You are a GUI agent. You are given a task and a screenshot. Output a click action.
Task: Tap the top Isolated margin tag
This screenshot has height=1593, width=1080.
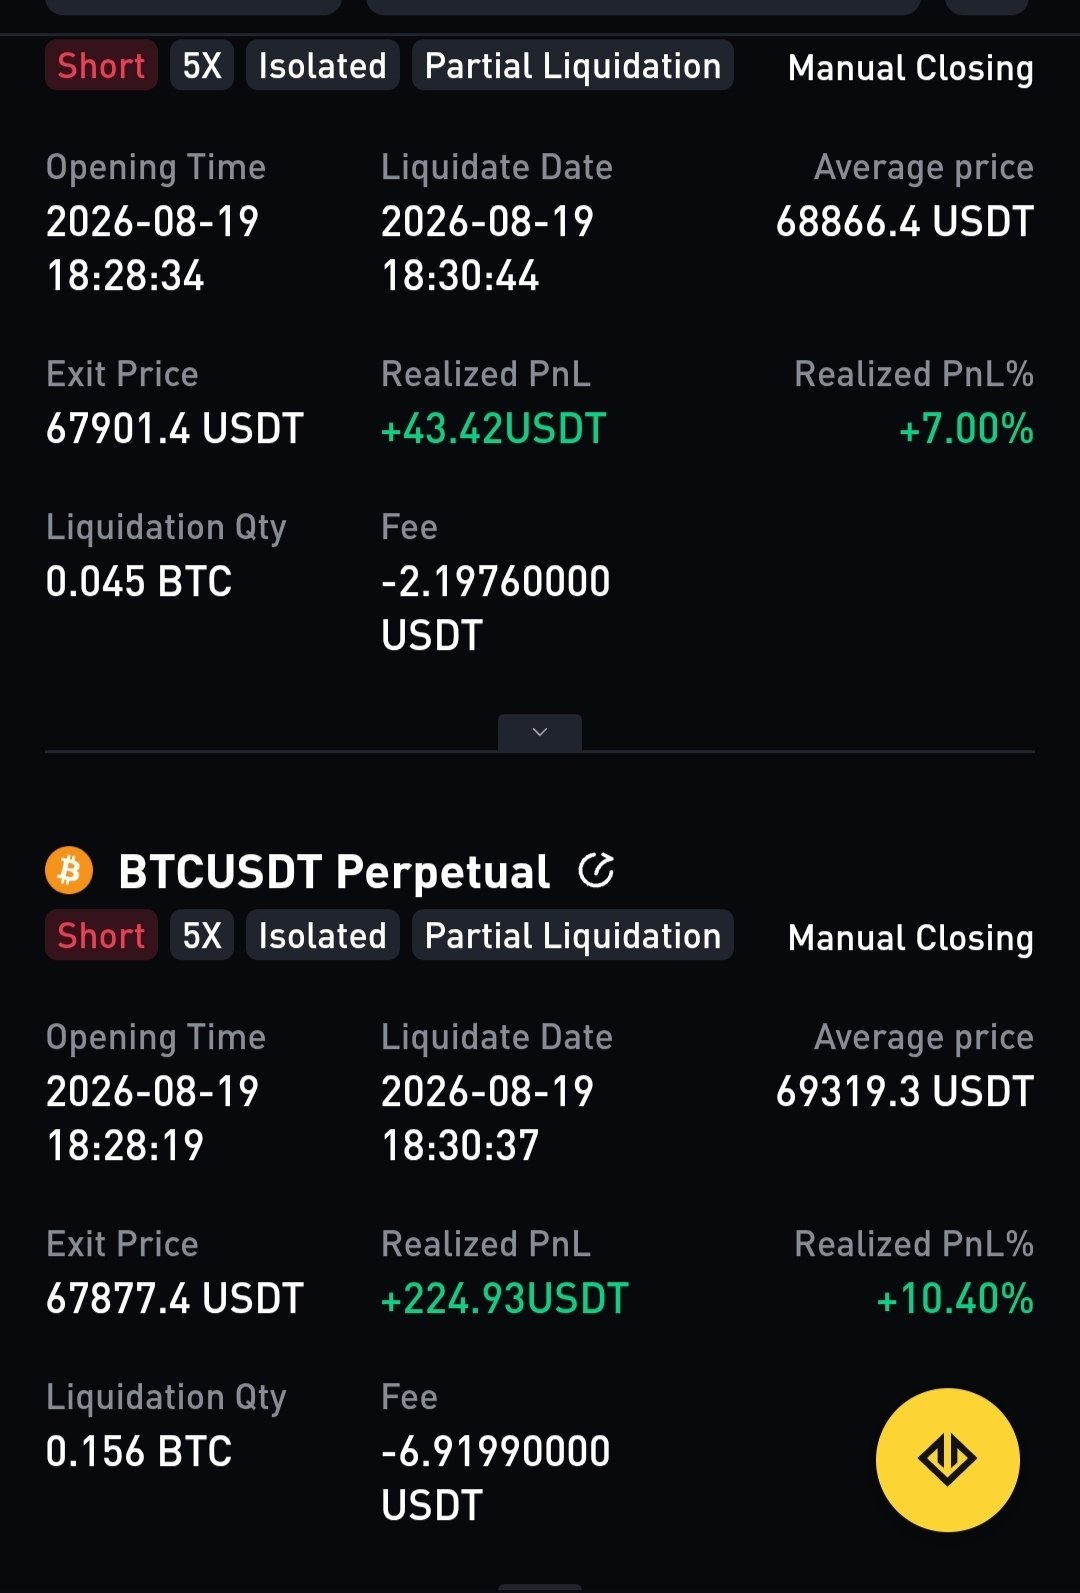pyautogui.click(x=322, y=66)
